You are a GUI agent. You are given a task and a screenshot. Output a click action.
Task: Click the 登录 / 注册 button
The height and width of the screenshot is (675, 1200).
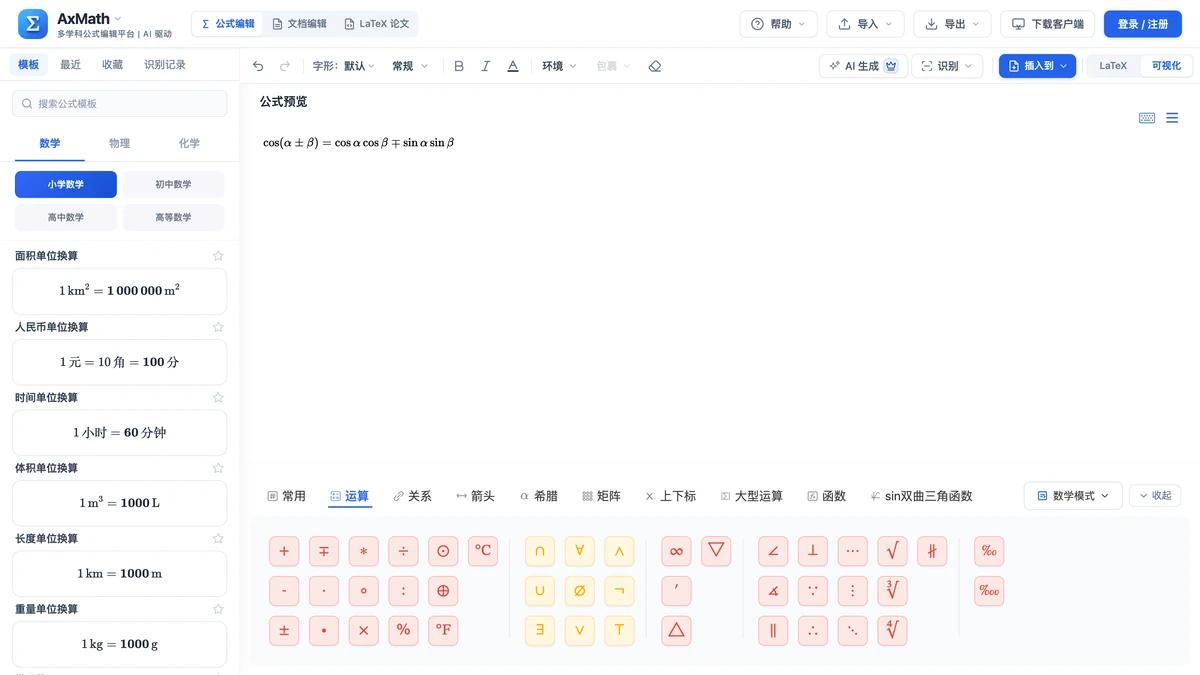1143,24
